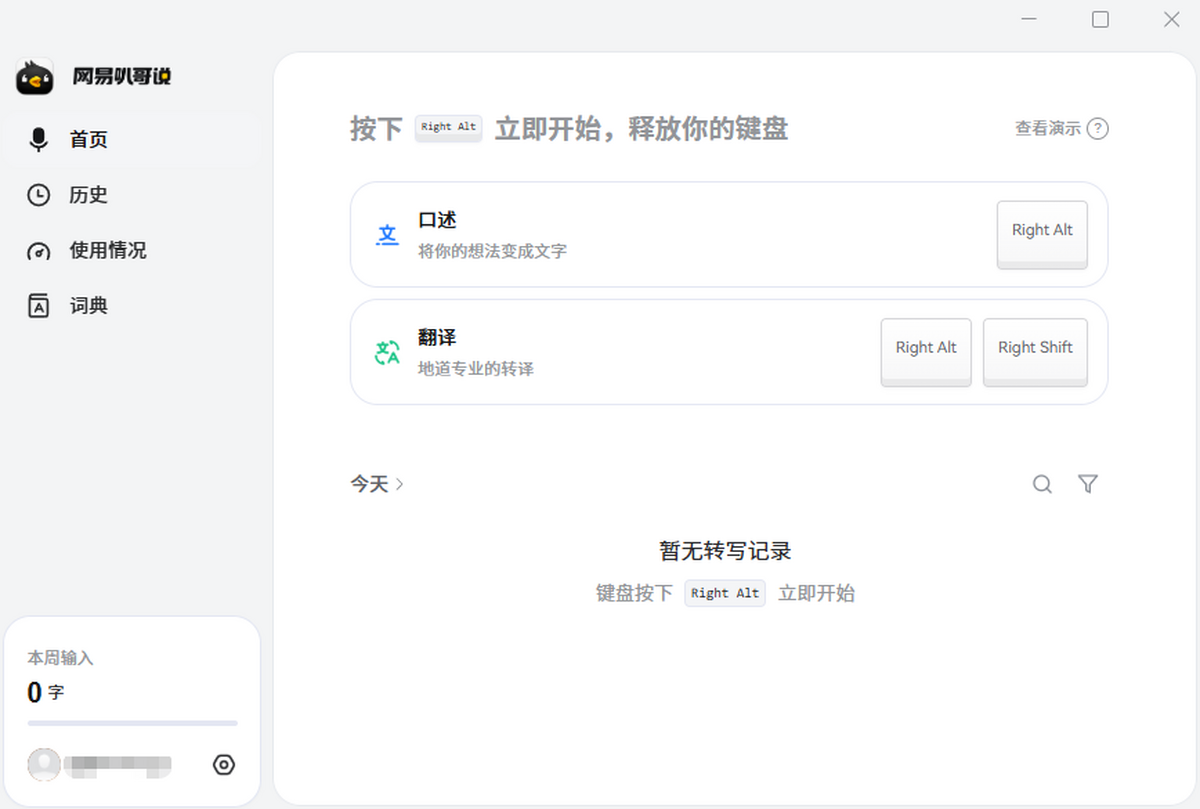Click the weekly input progress bar
The height and width of the screenshot is (809, 1200).
coord(132,723)
